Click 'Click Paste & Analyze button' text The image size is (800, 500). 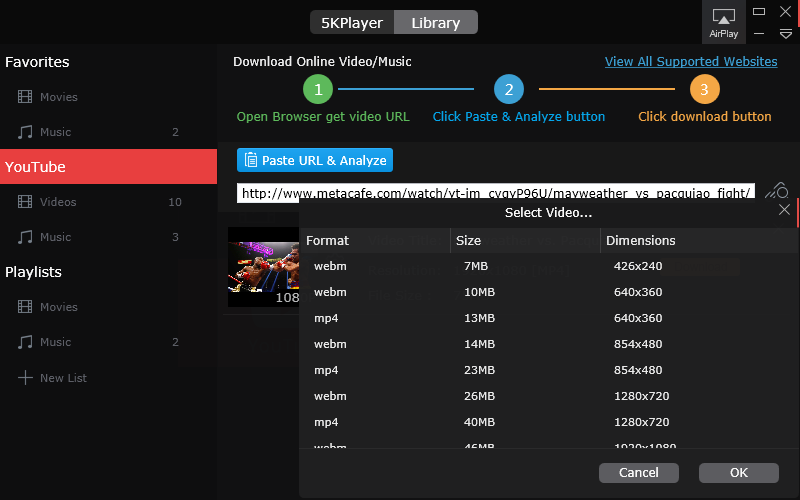[519, 116]
